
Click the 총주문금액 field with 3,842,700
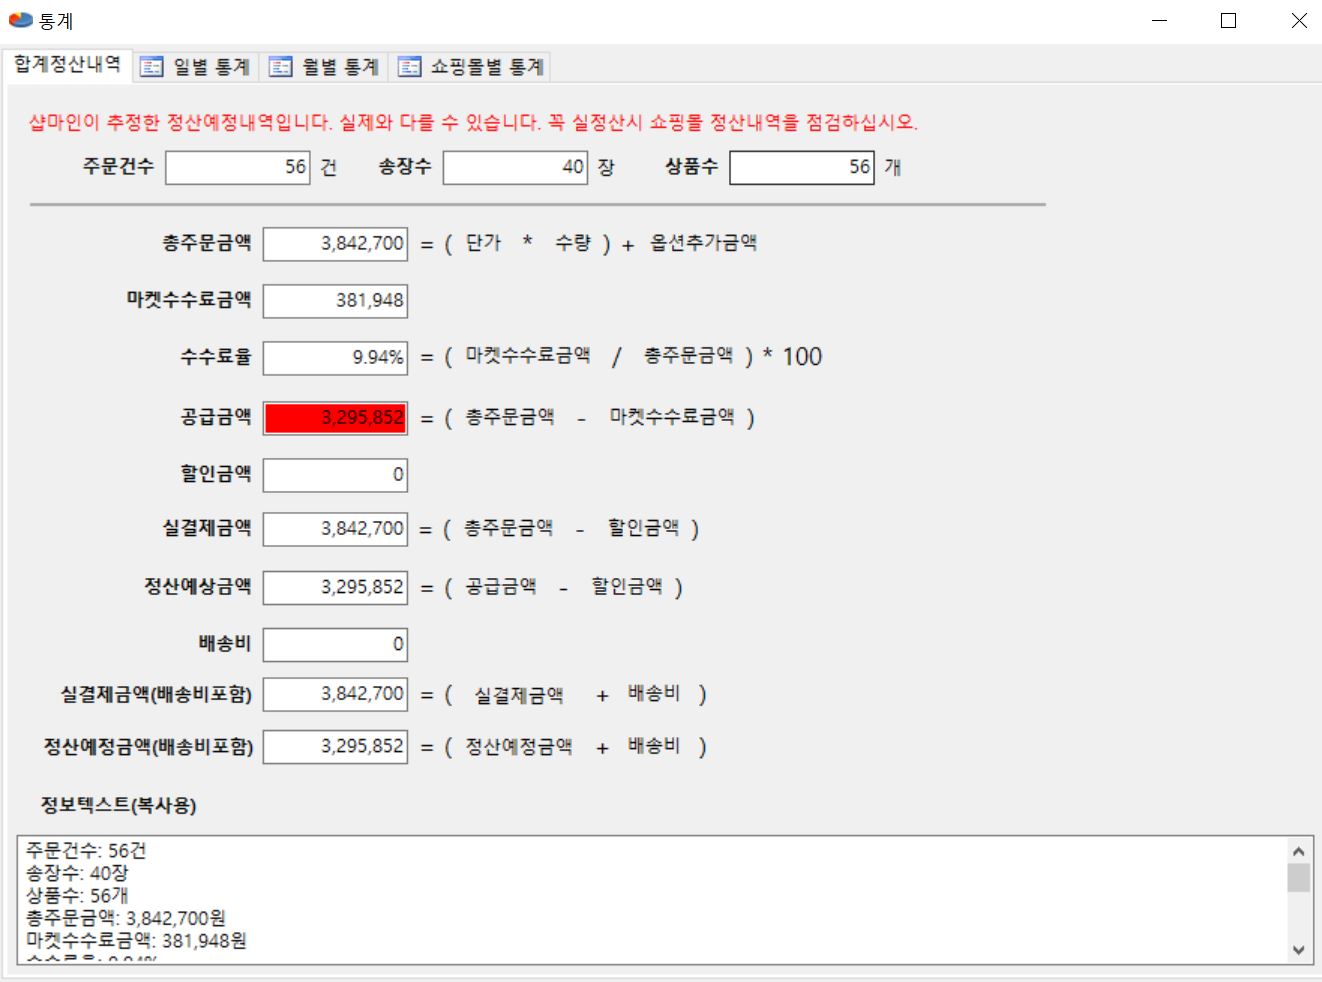tap(336, 244)
